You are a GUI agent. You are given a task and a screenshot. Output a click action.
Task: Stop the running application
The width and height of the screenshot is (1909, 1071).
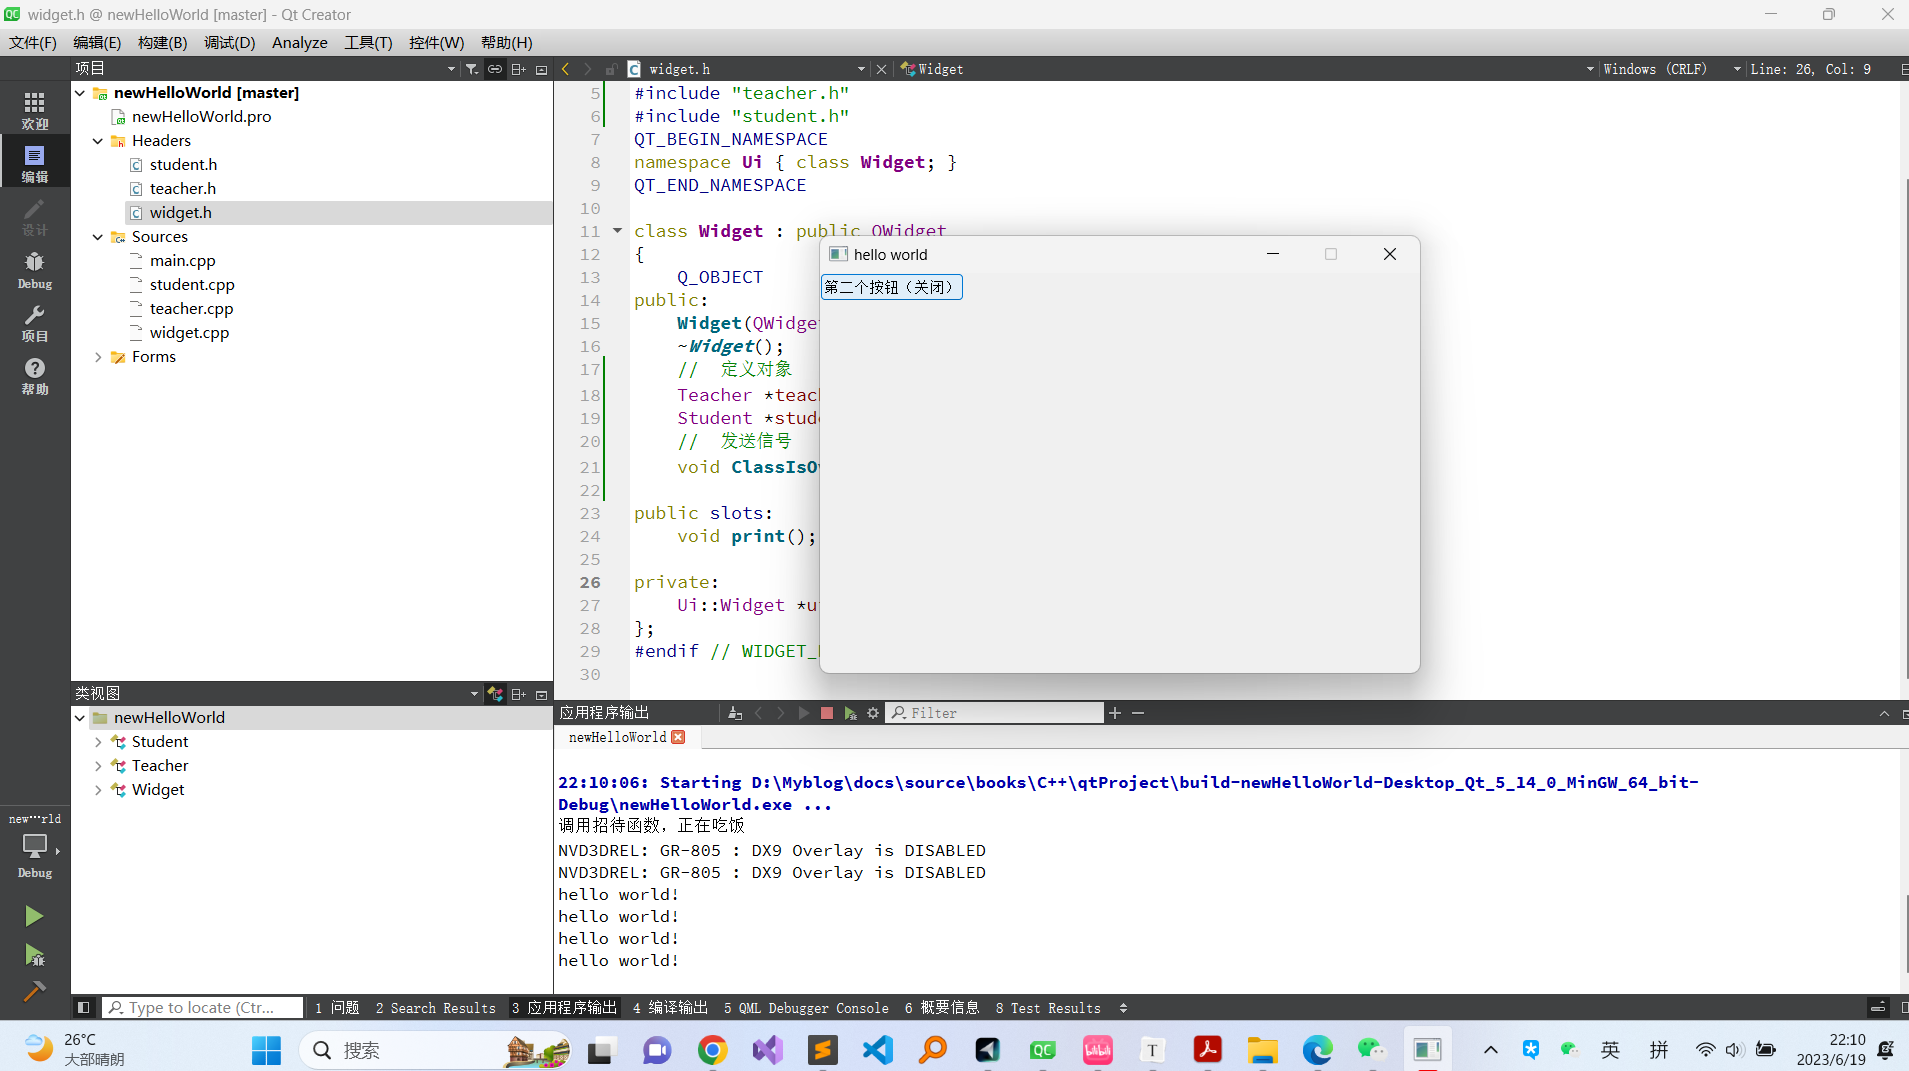(827, 713)
